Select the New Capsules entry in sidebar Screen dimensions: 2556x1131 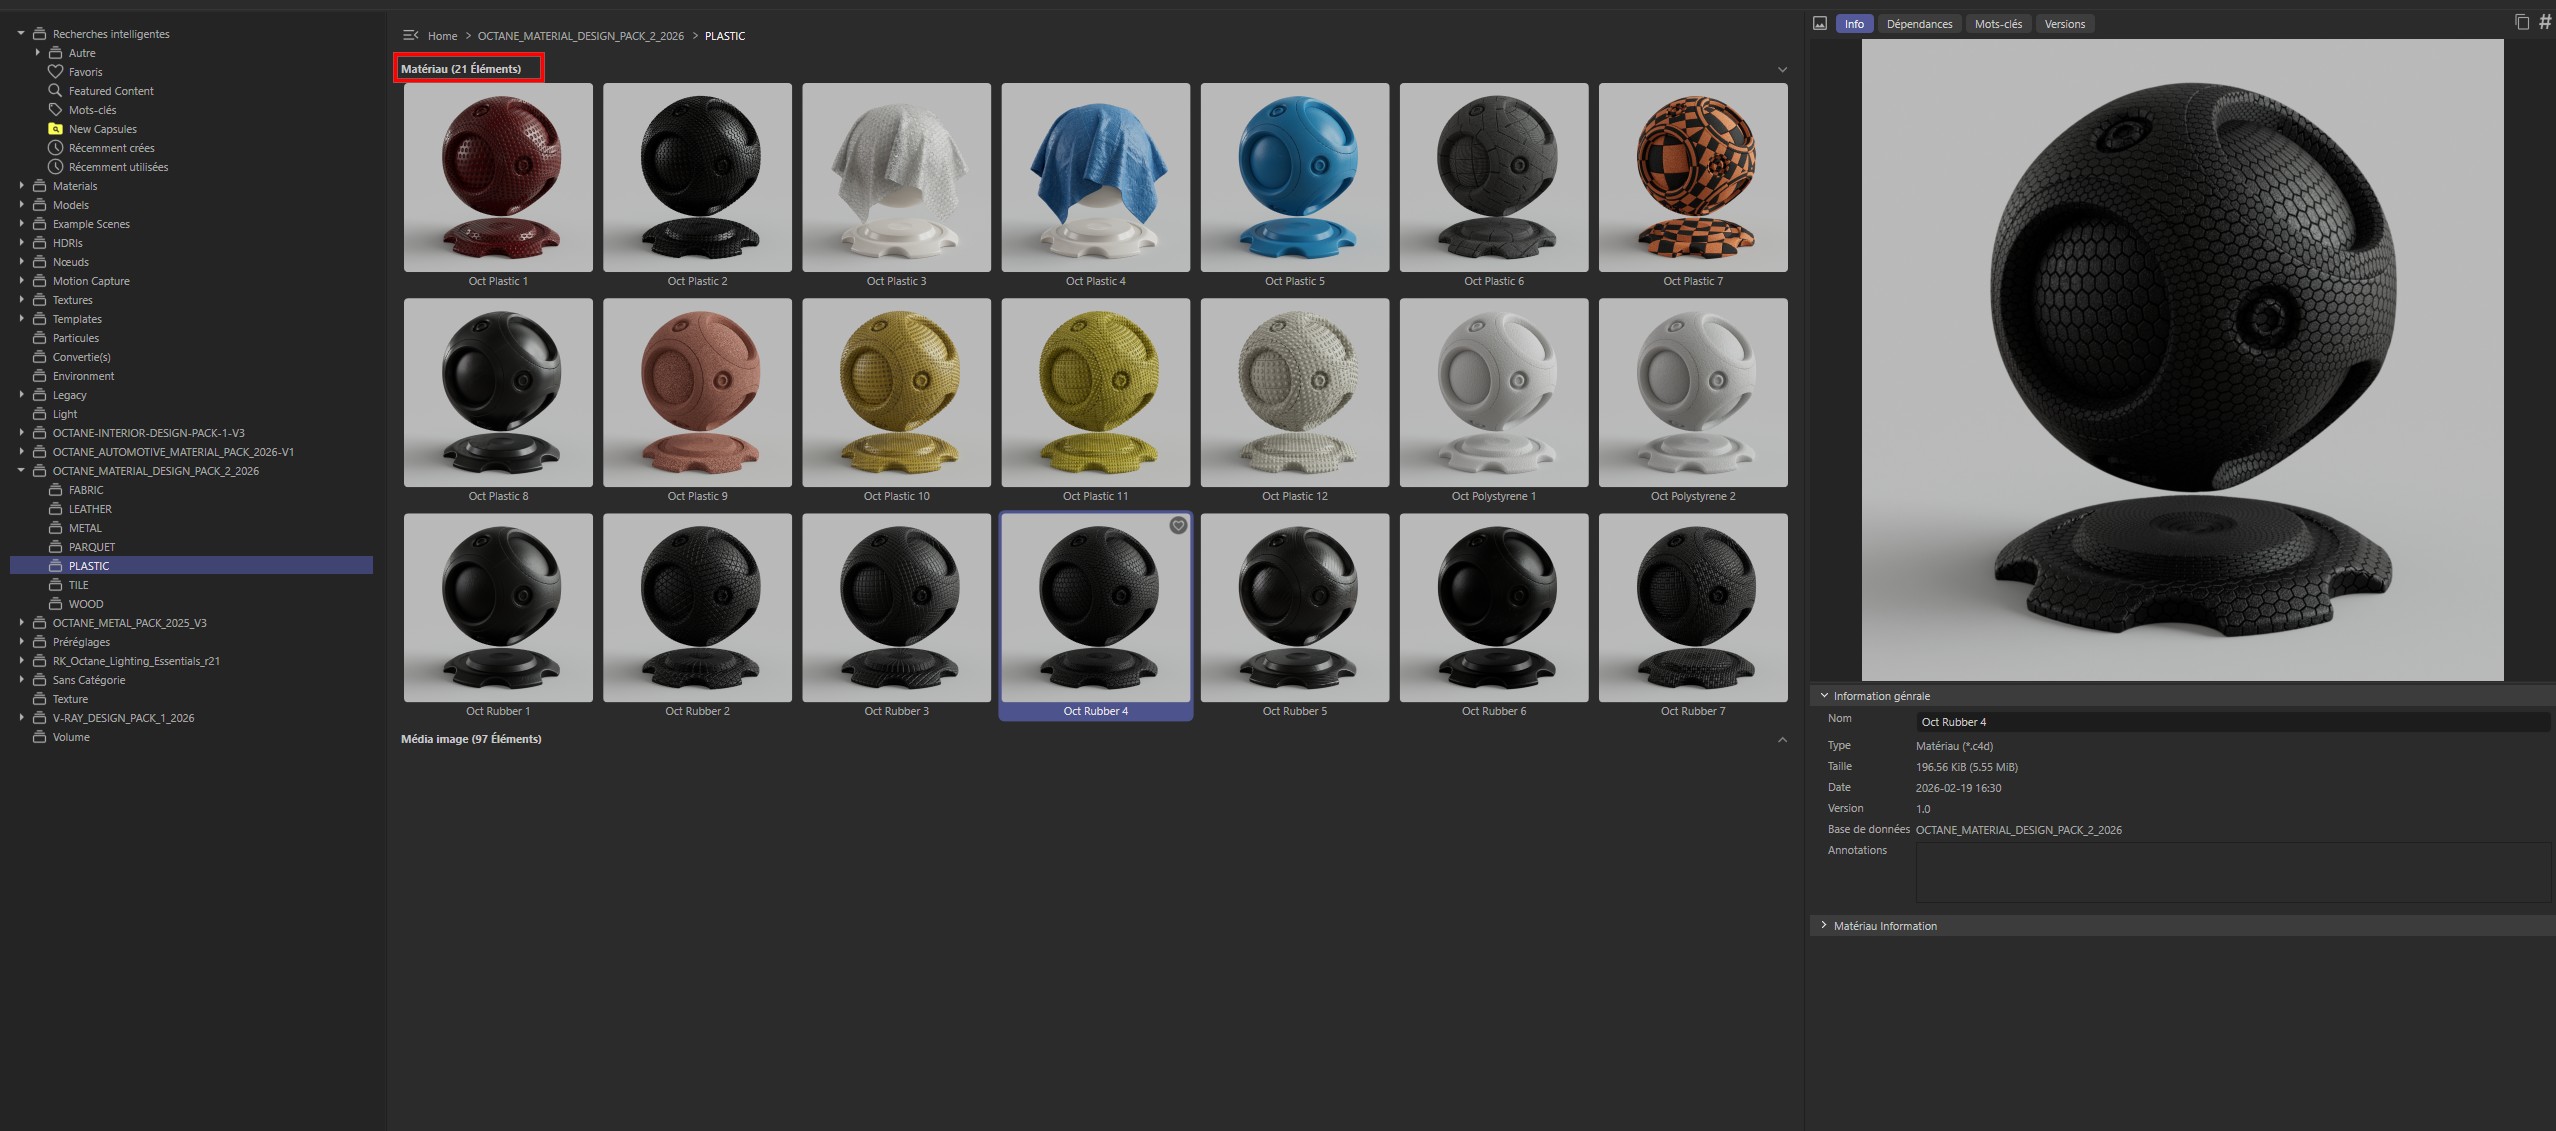tap(102, 128)
